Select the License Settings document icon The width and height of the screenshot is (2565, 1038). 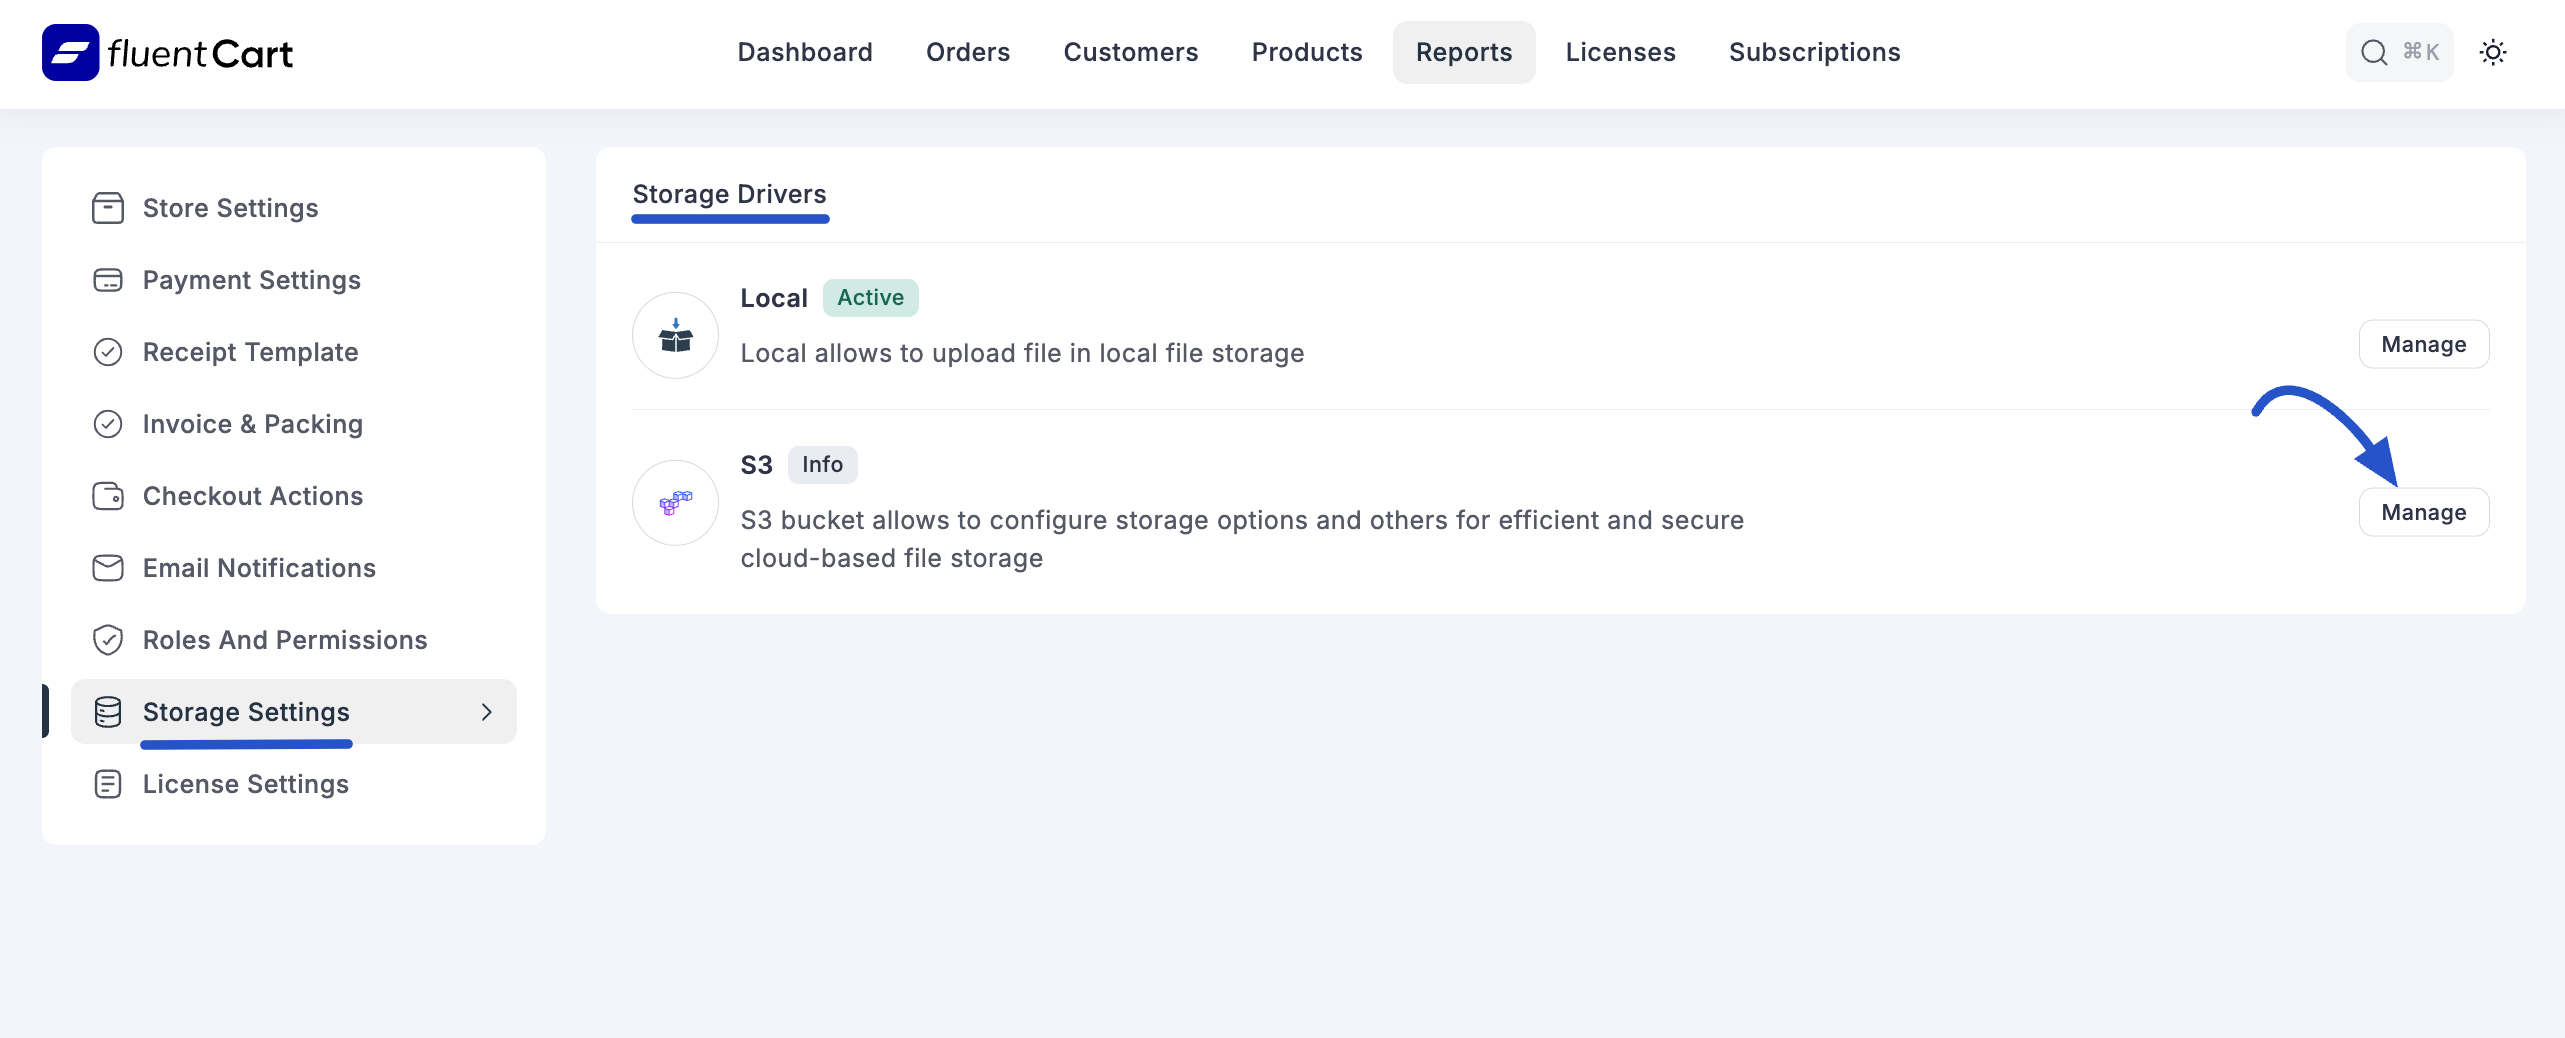pos(108,784)
